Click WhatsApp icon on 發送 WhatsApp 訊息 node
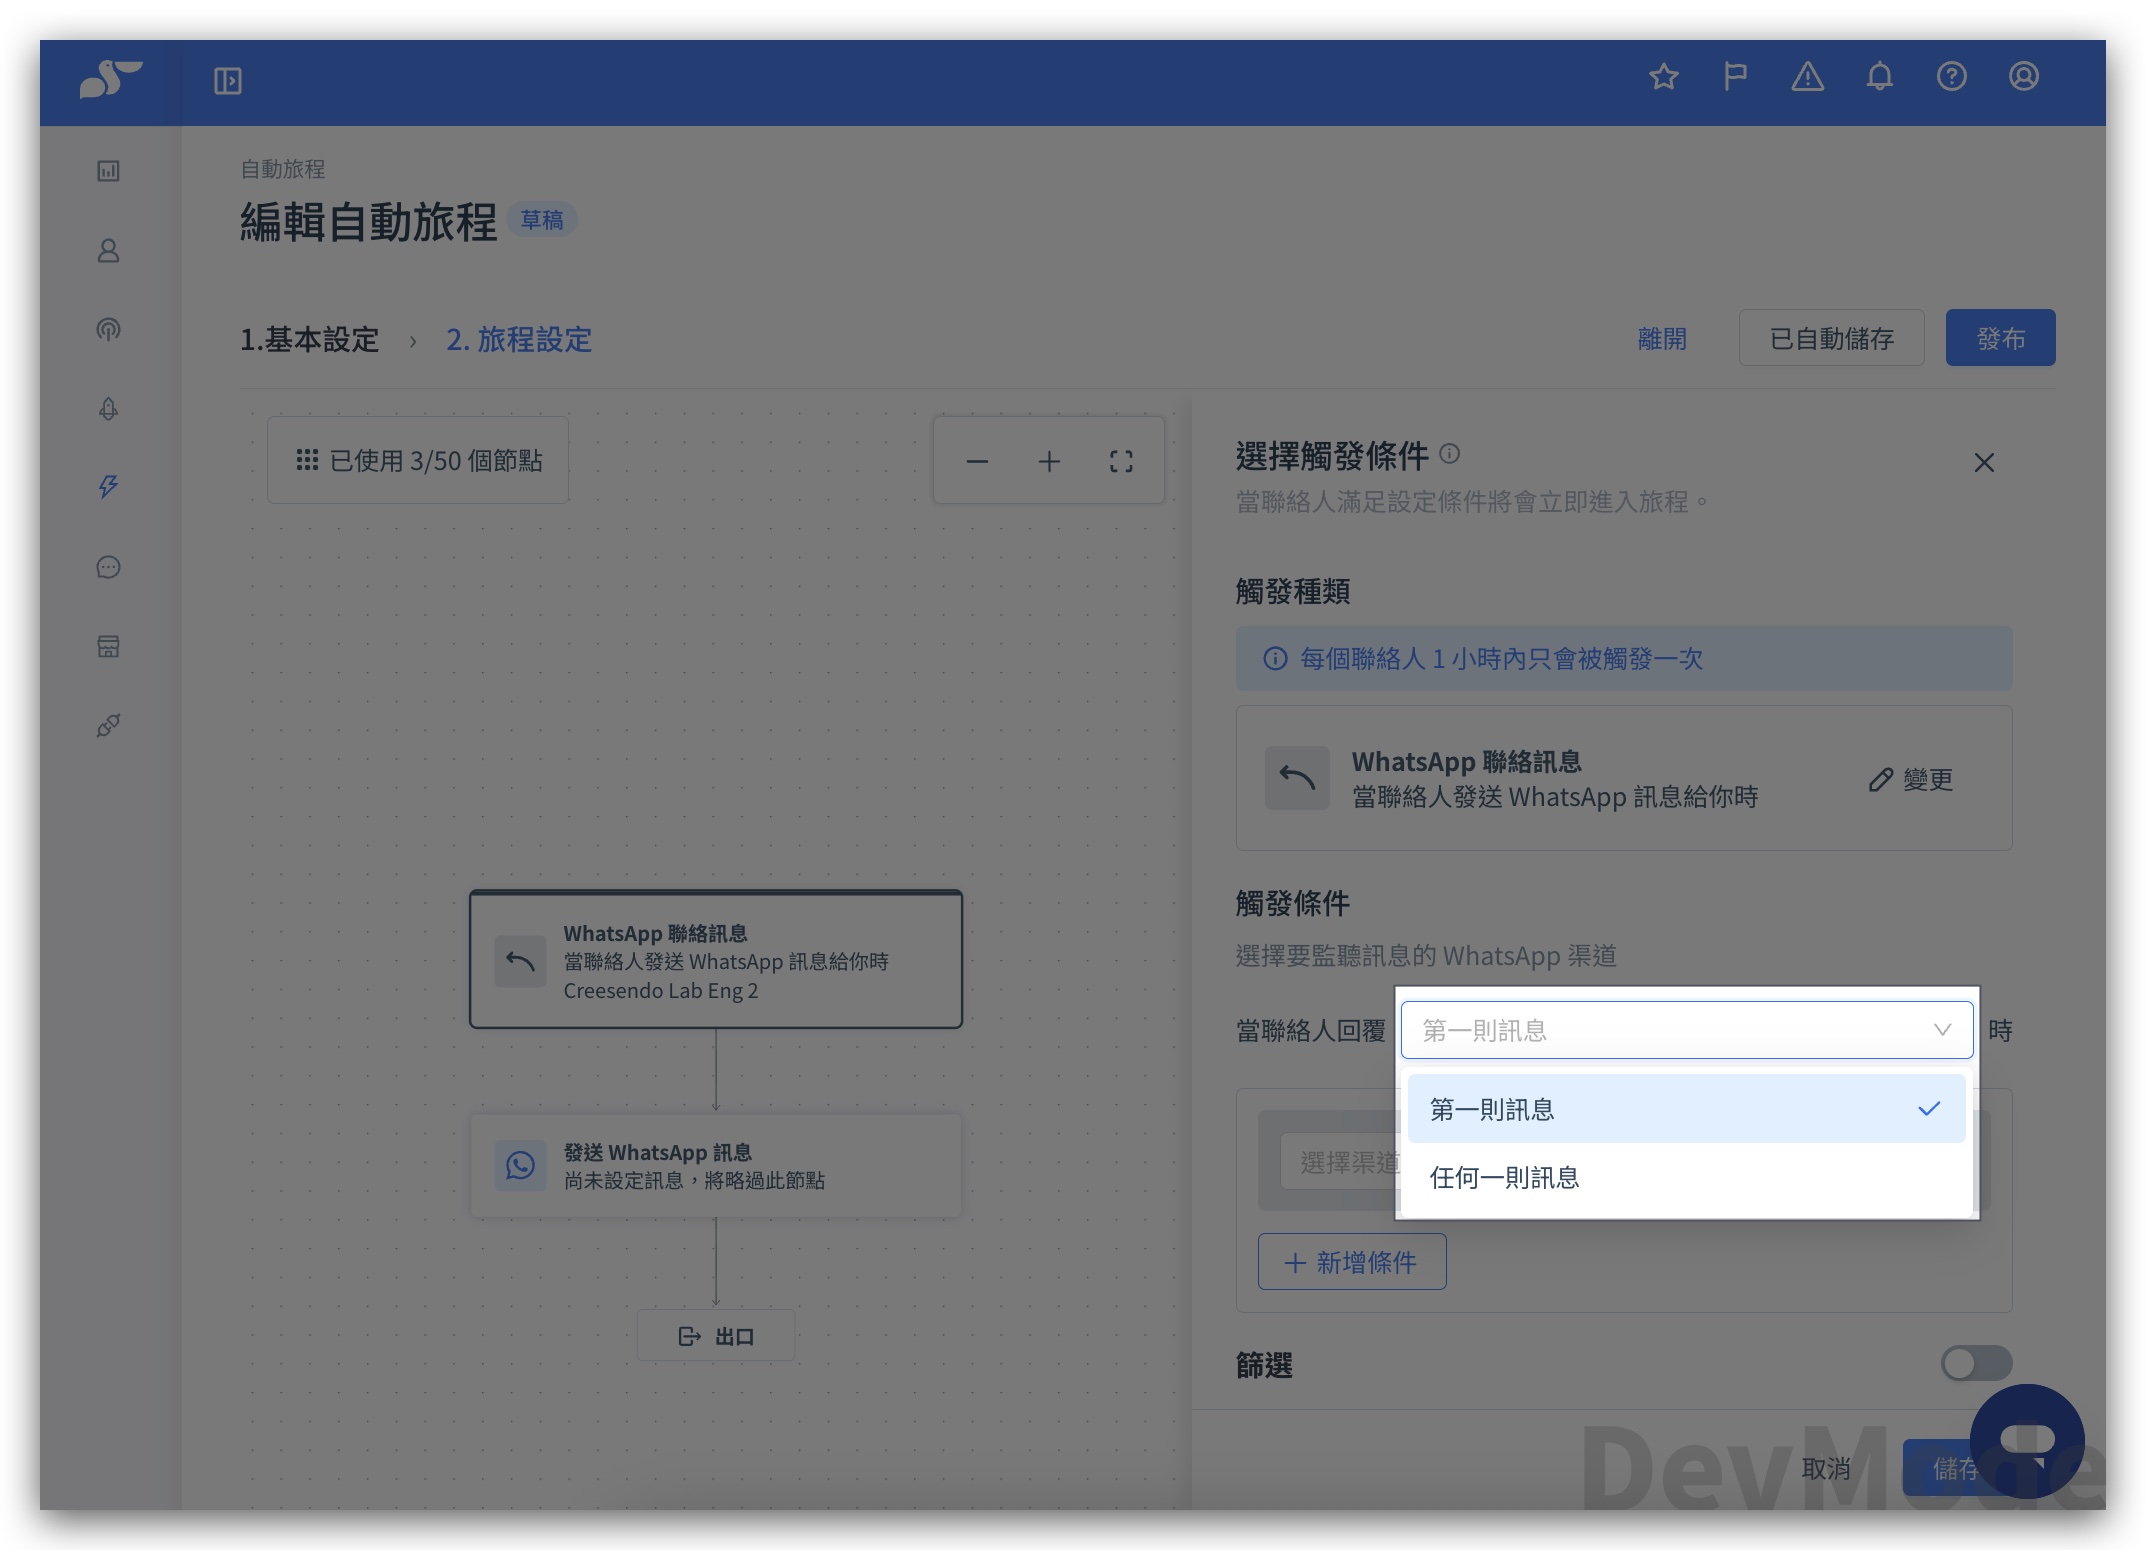Image resolution: width=2146 pixels, height=1550 pixels. coord(520,1165)
